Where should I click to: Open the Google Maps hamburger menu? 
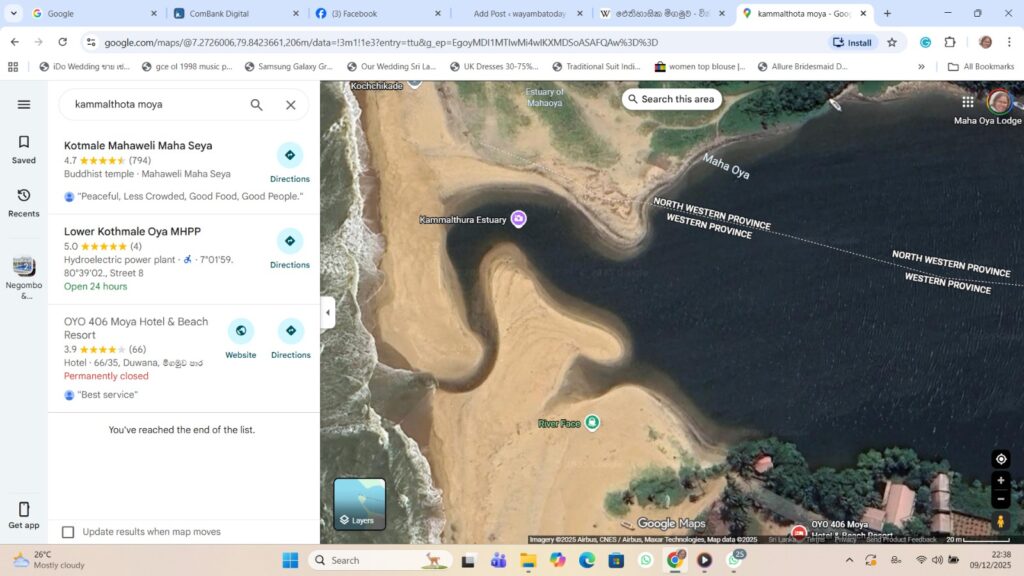pyautogui.click(x=24, y=104)
